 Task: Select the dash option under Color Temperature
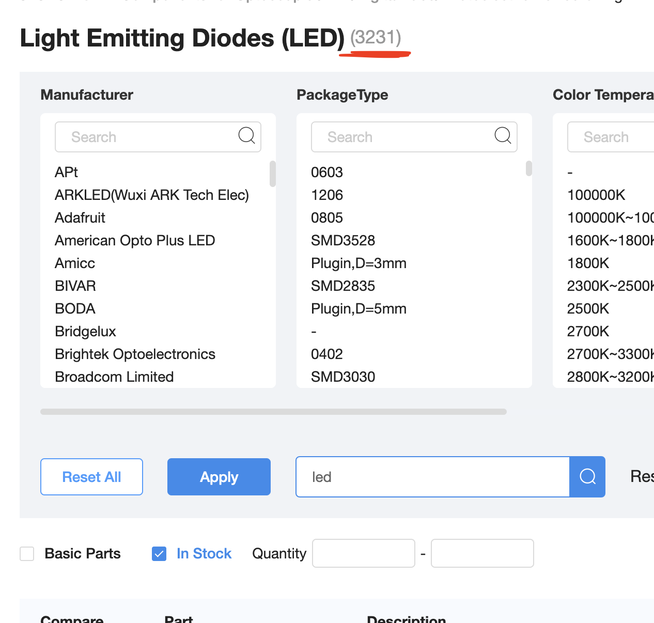(570, 172)
